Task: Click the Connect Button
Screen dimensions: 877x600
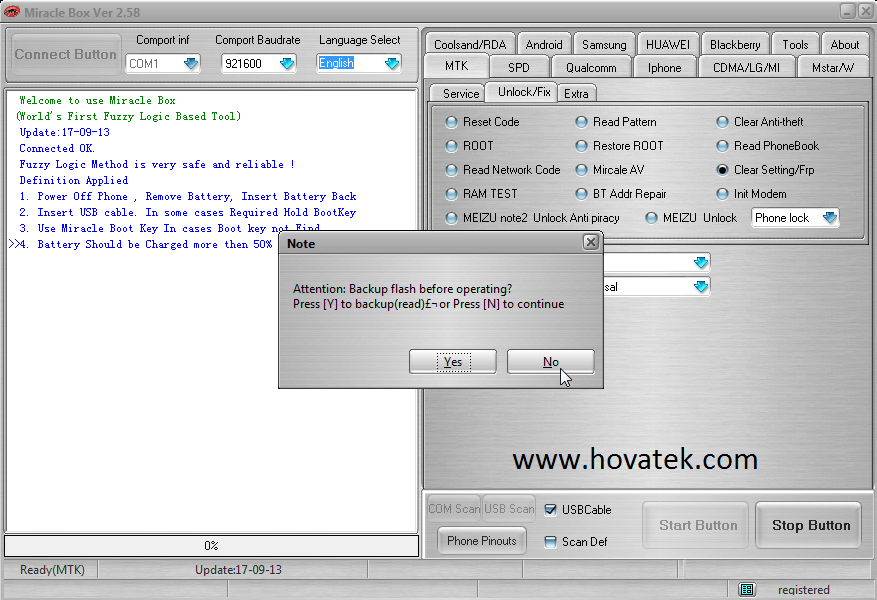Action: (x=65, y=54)
